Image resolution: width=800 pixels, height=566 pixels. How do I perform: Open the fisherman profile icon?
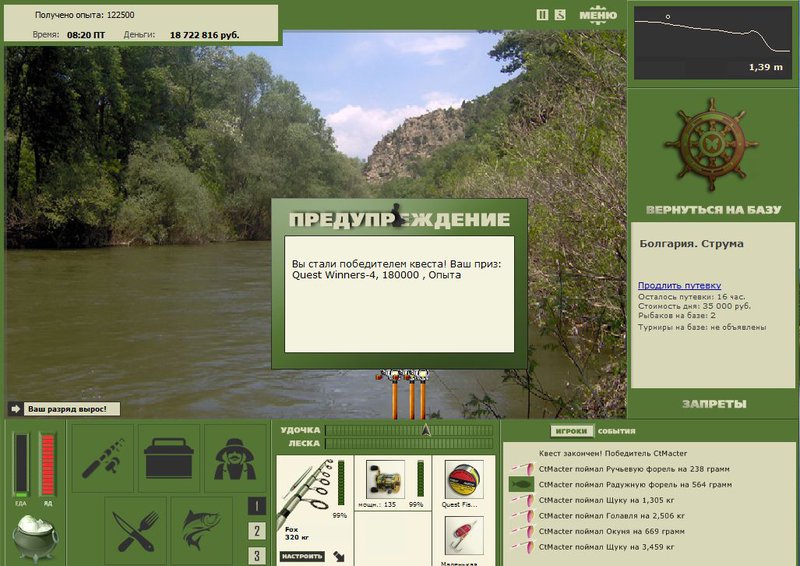tap(235, 458)
